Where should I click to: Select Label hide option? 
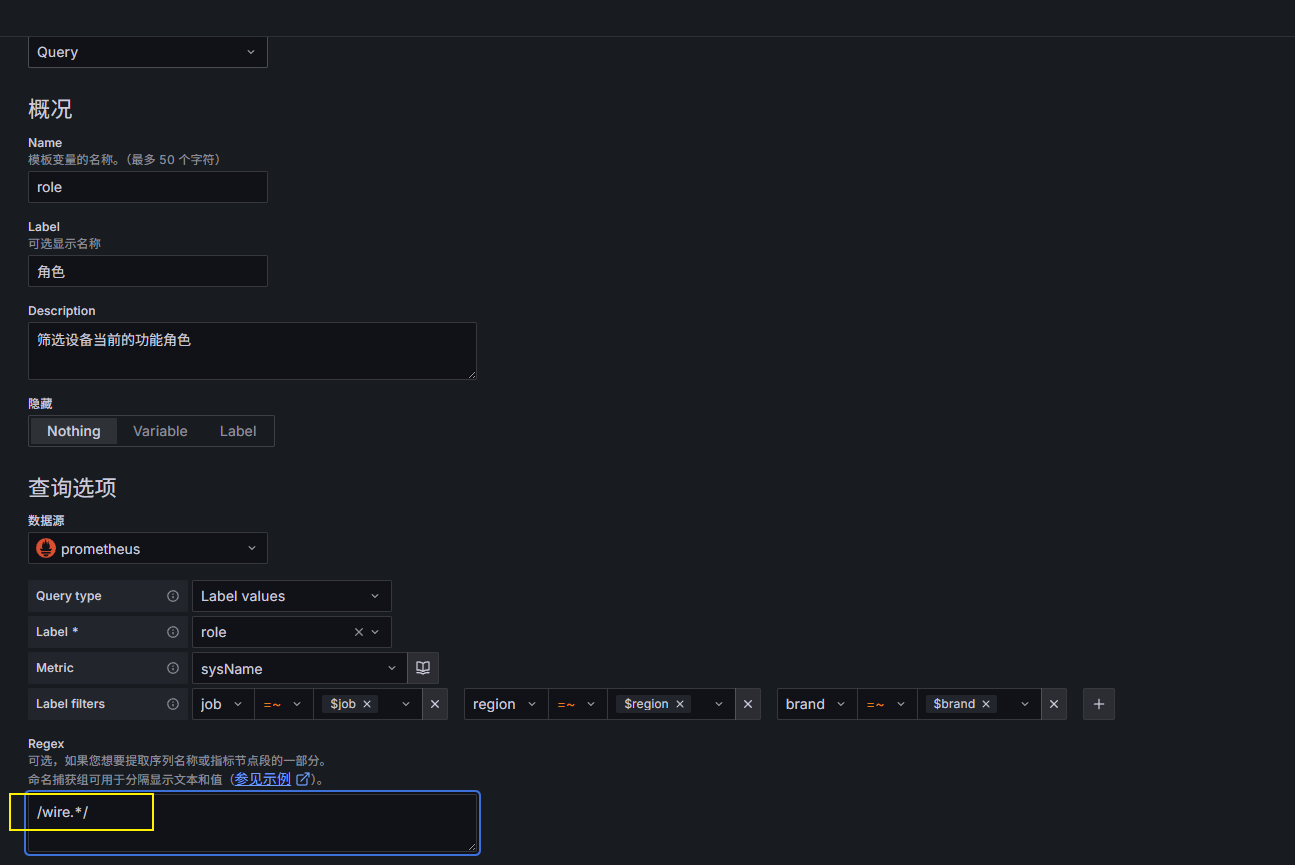coord(238,431)
